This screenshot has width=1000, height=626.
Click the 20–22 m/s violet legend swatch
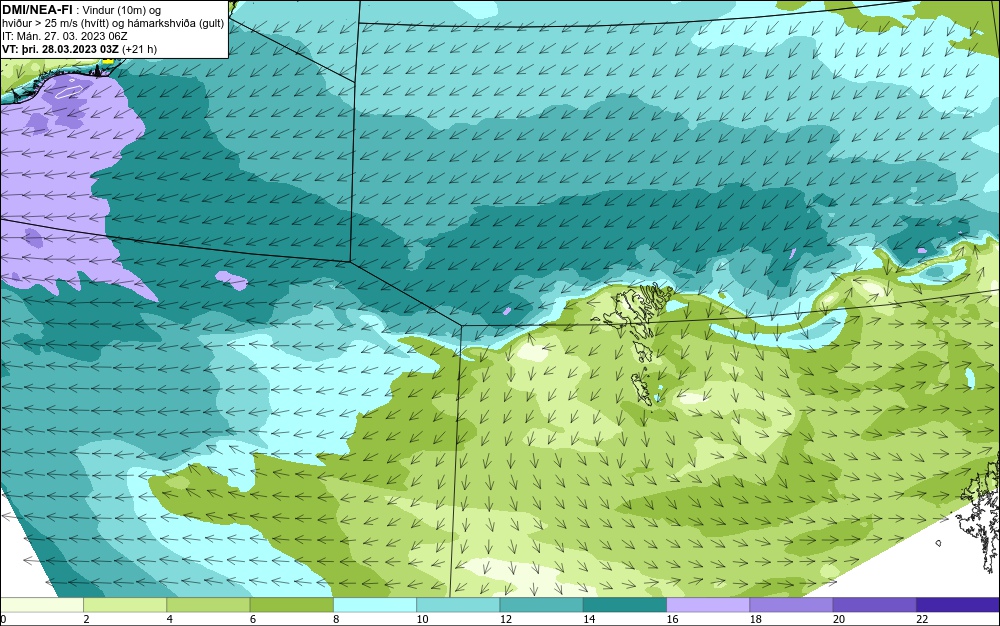point(874,605)
